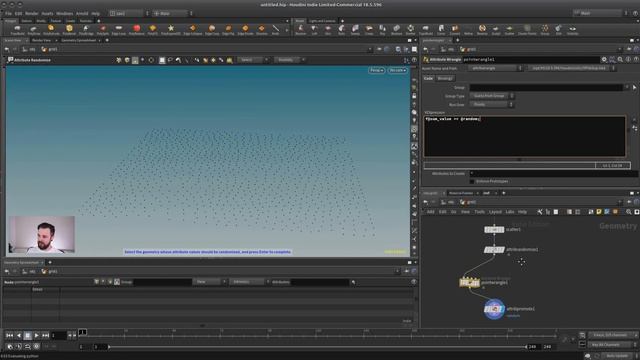Select the Edge Collapse shelf tool
This screenshot has width=640, height=360.
[x=193, y=29]
